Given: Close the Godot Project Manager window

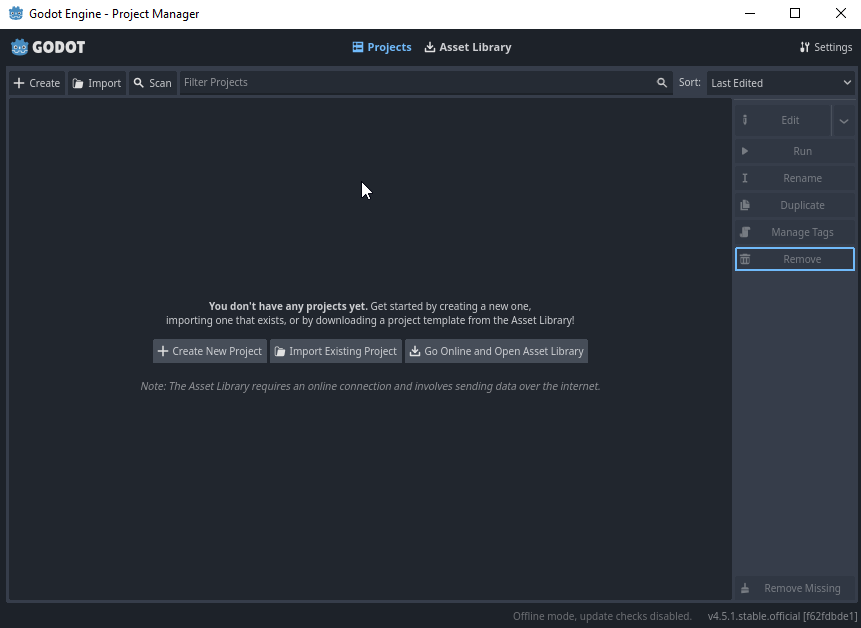Looking at the screenshot, I should tap(840, 13).
